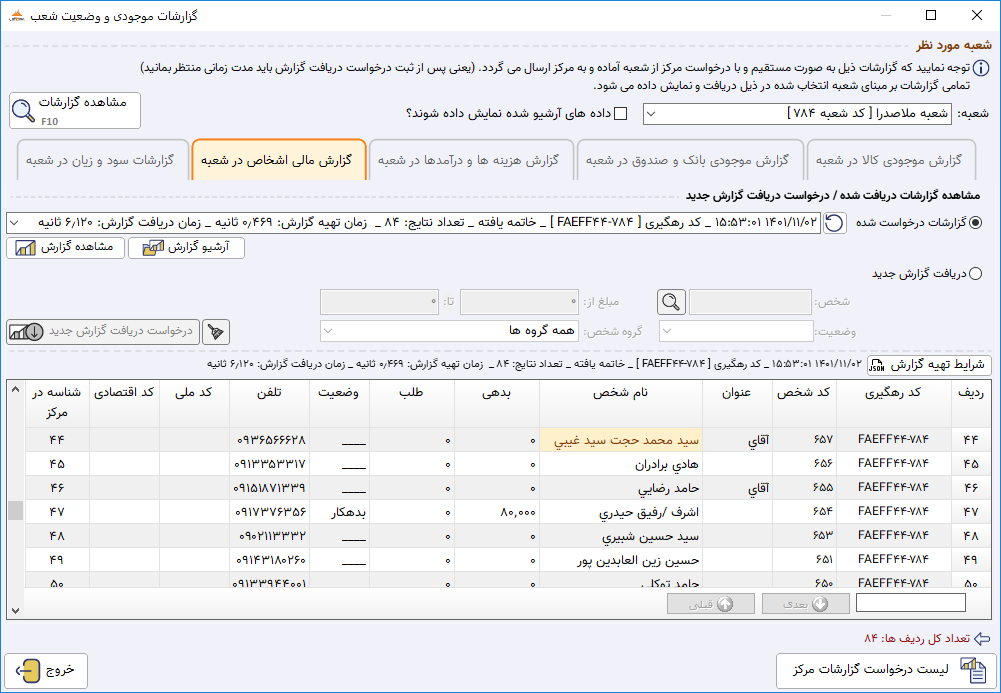Toggle archived data display checkbox
This screenshot has height=693, width=1001.
point(620,114)
